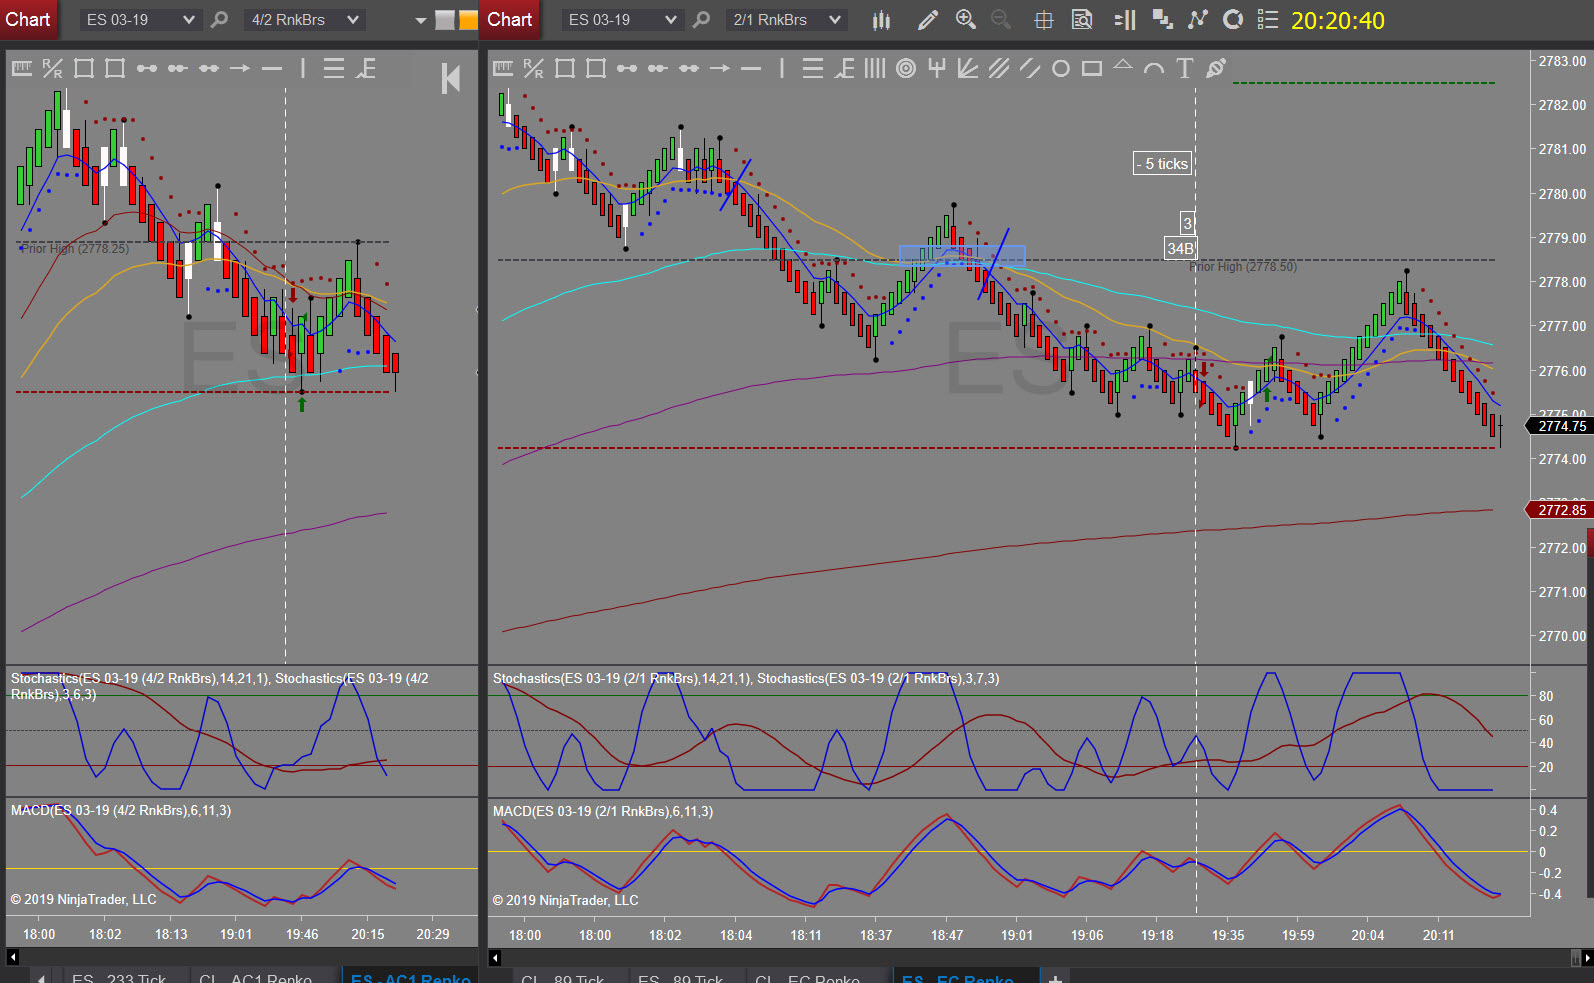
Task: Expand the ES 03-19 instrument selector in left chart
Action: [140, 20]
